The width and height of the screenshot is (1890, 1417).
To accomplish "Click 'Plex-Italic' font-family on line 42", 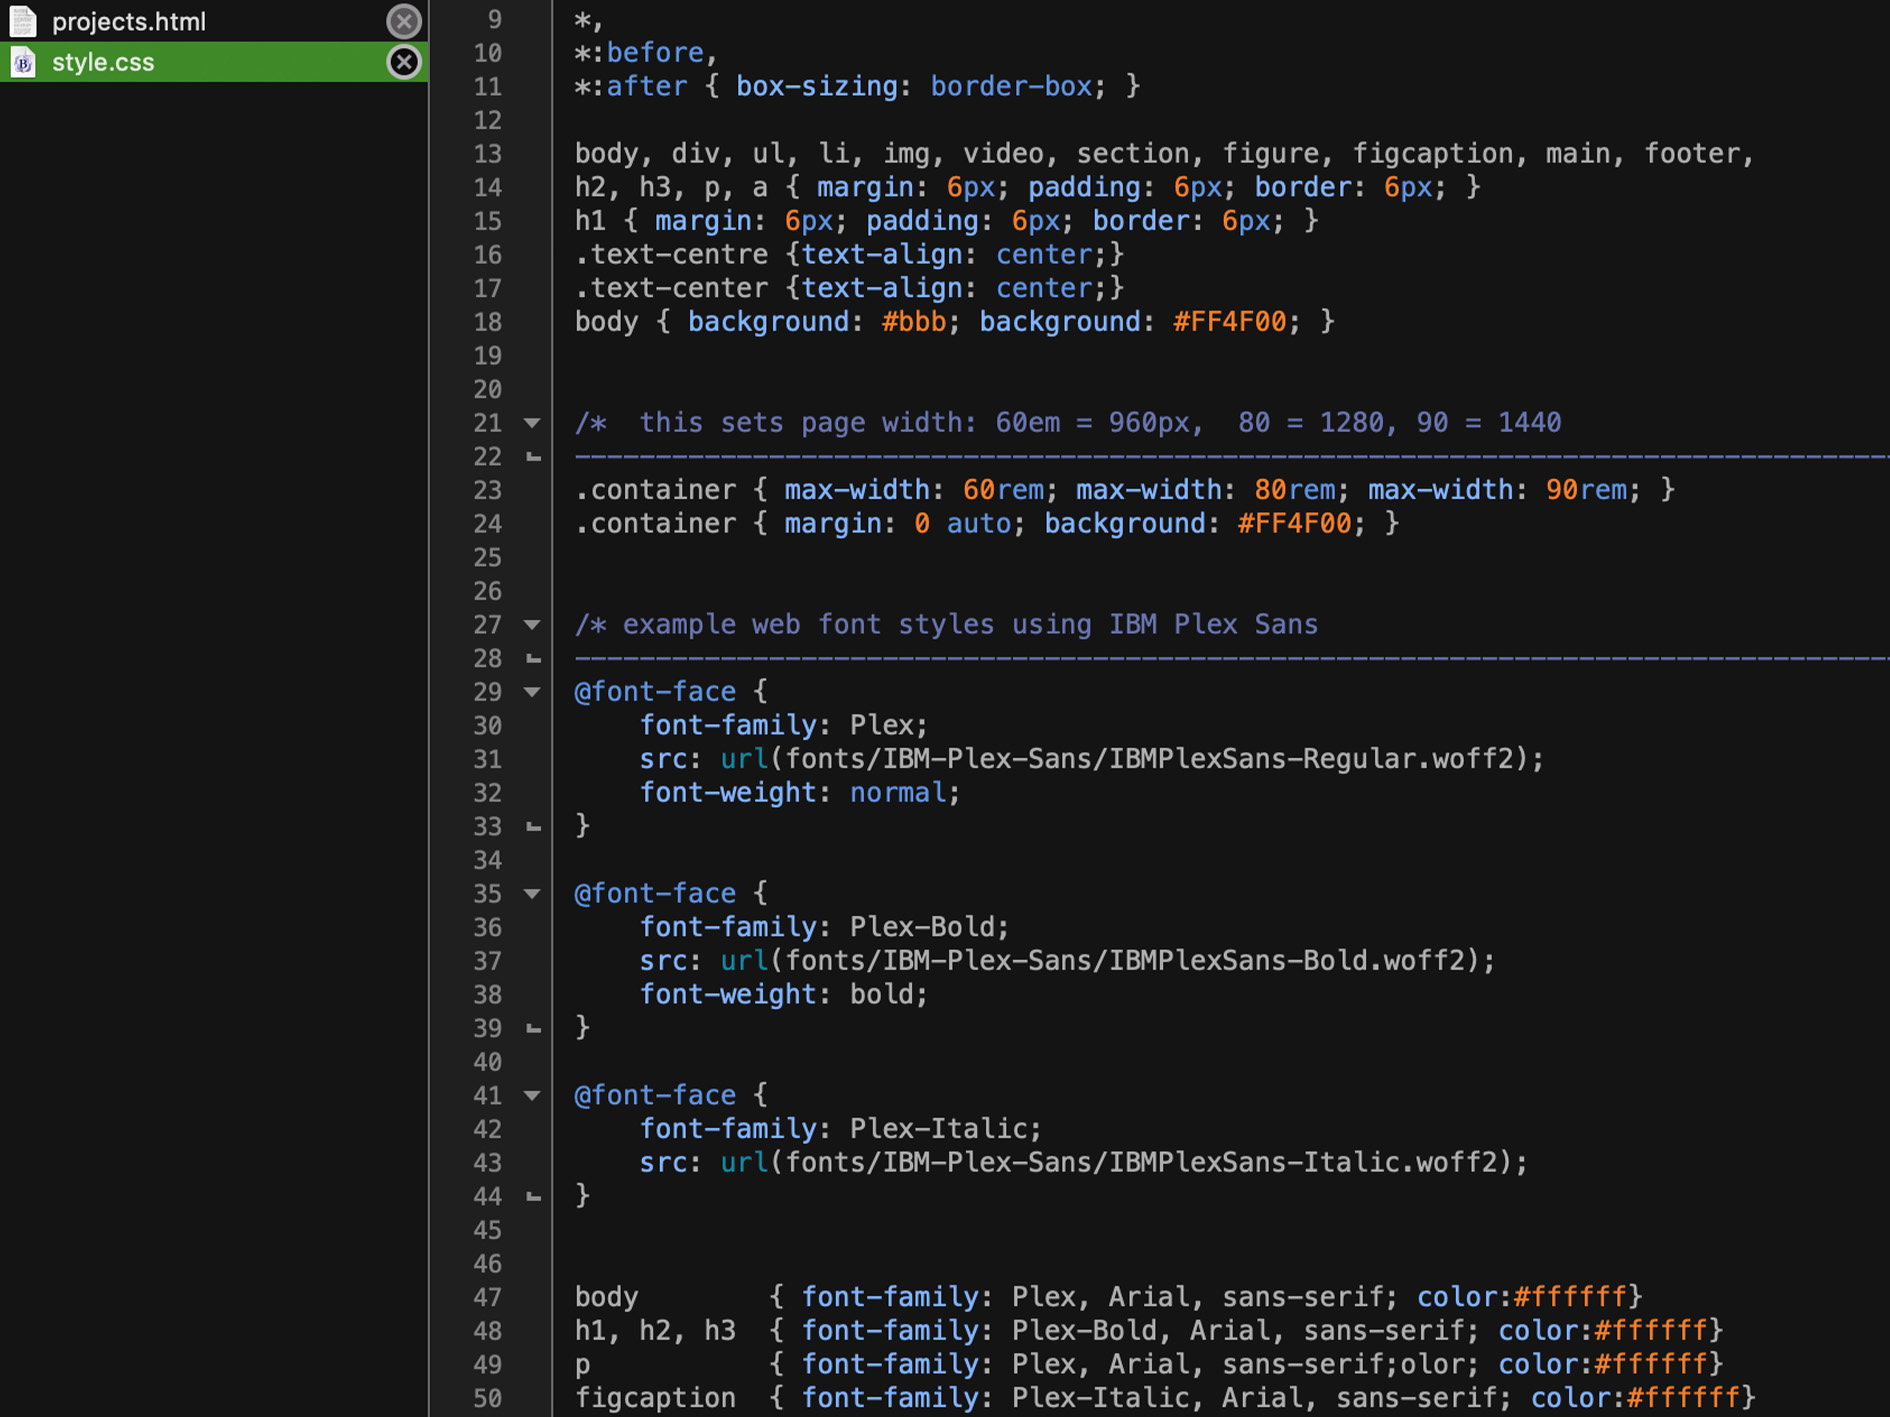I will pyautogui.click(x=938, y=1129).
